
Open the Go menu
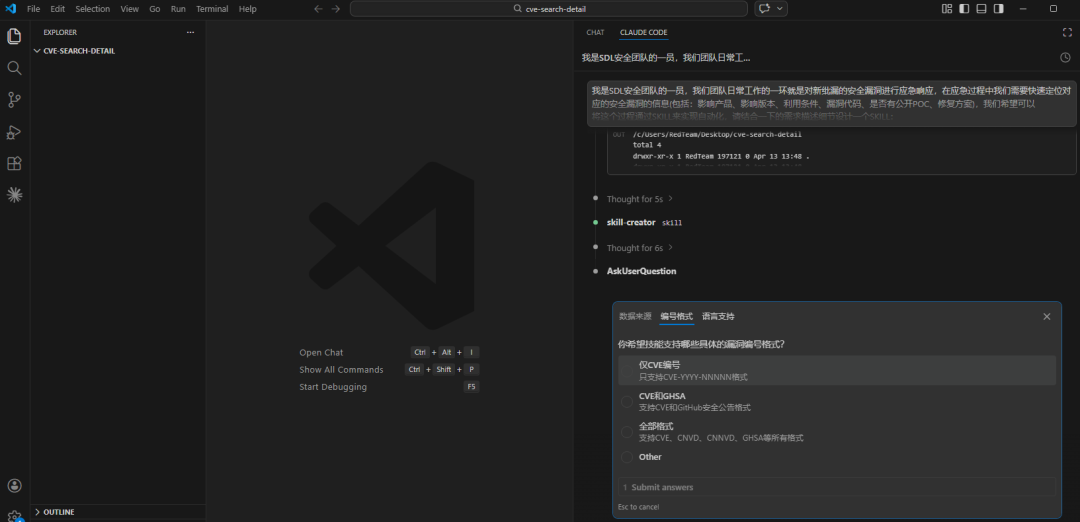(x=155, y=9)
